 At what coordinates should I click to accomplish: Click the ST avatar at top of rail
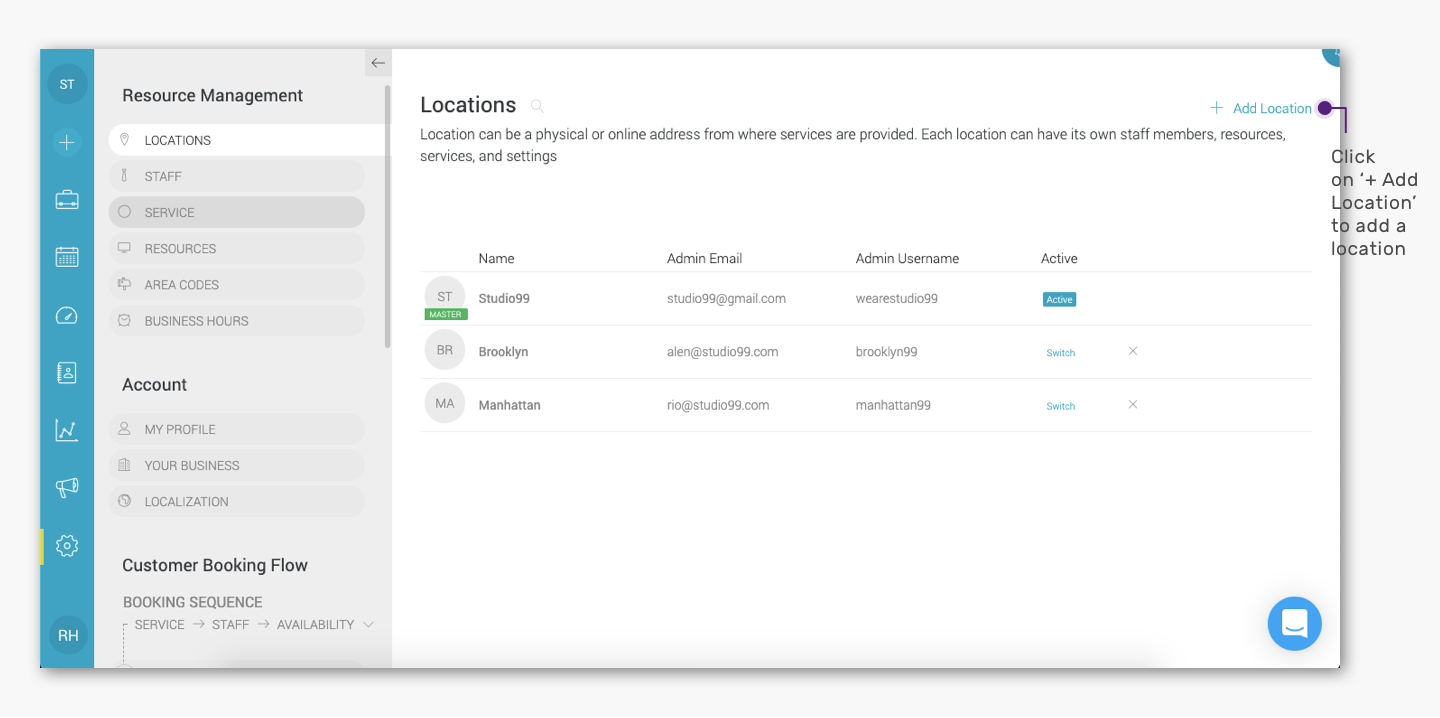coord(67,84)
